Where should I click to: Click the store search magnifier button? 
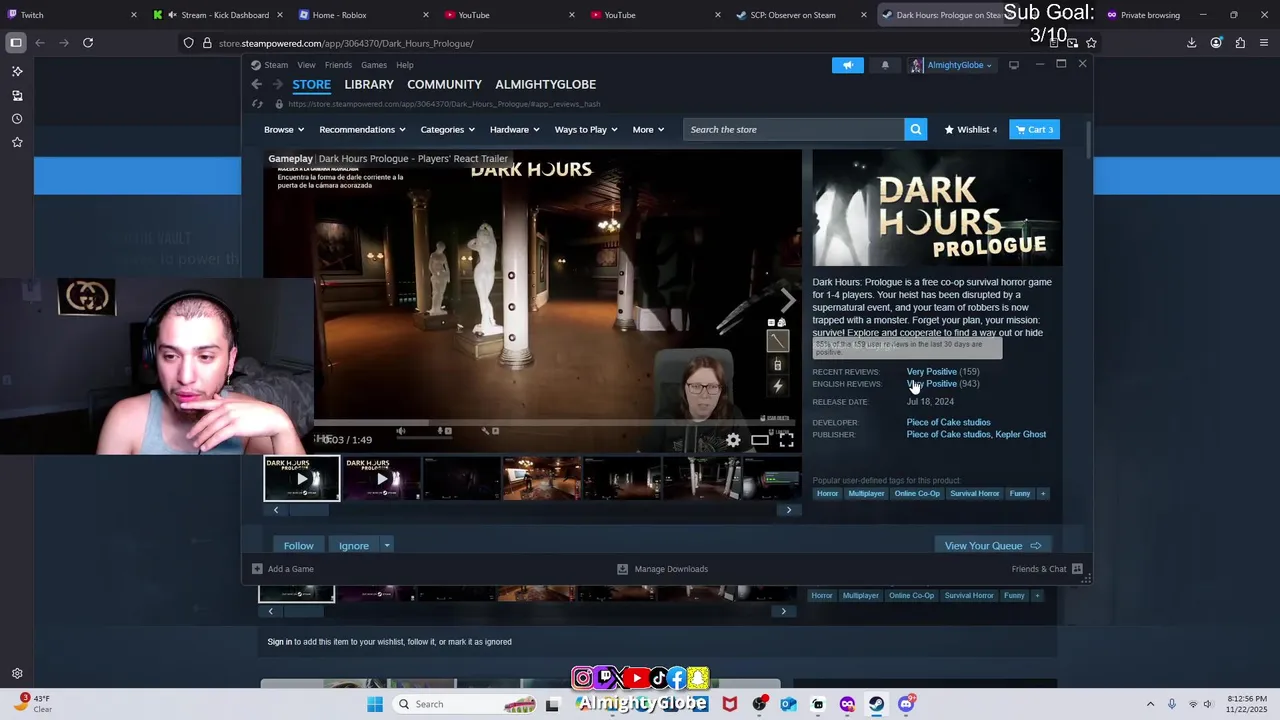915,129
